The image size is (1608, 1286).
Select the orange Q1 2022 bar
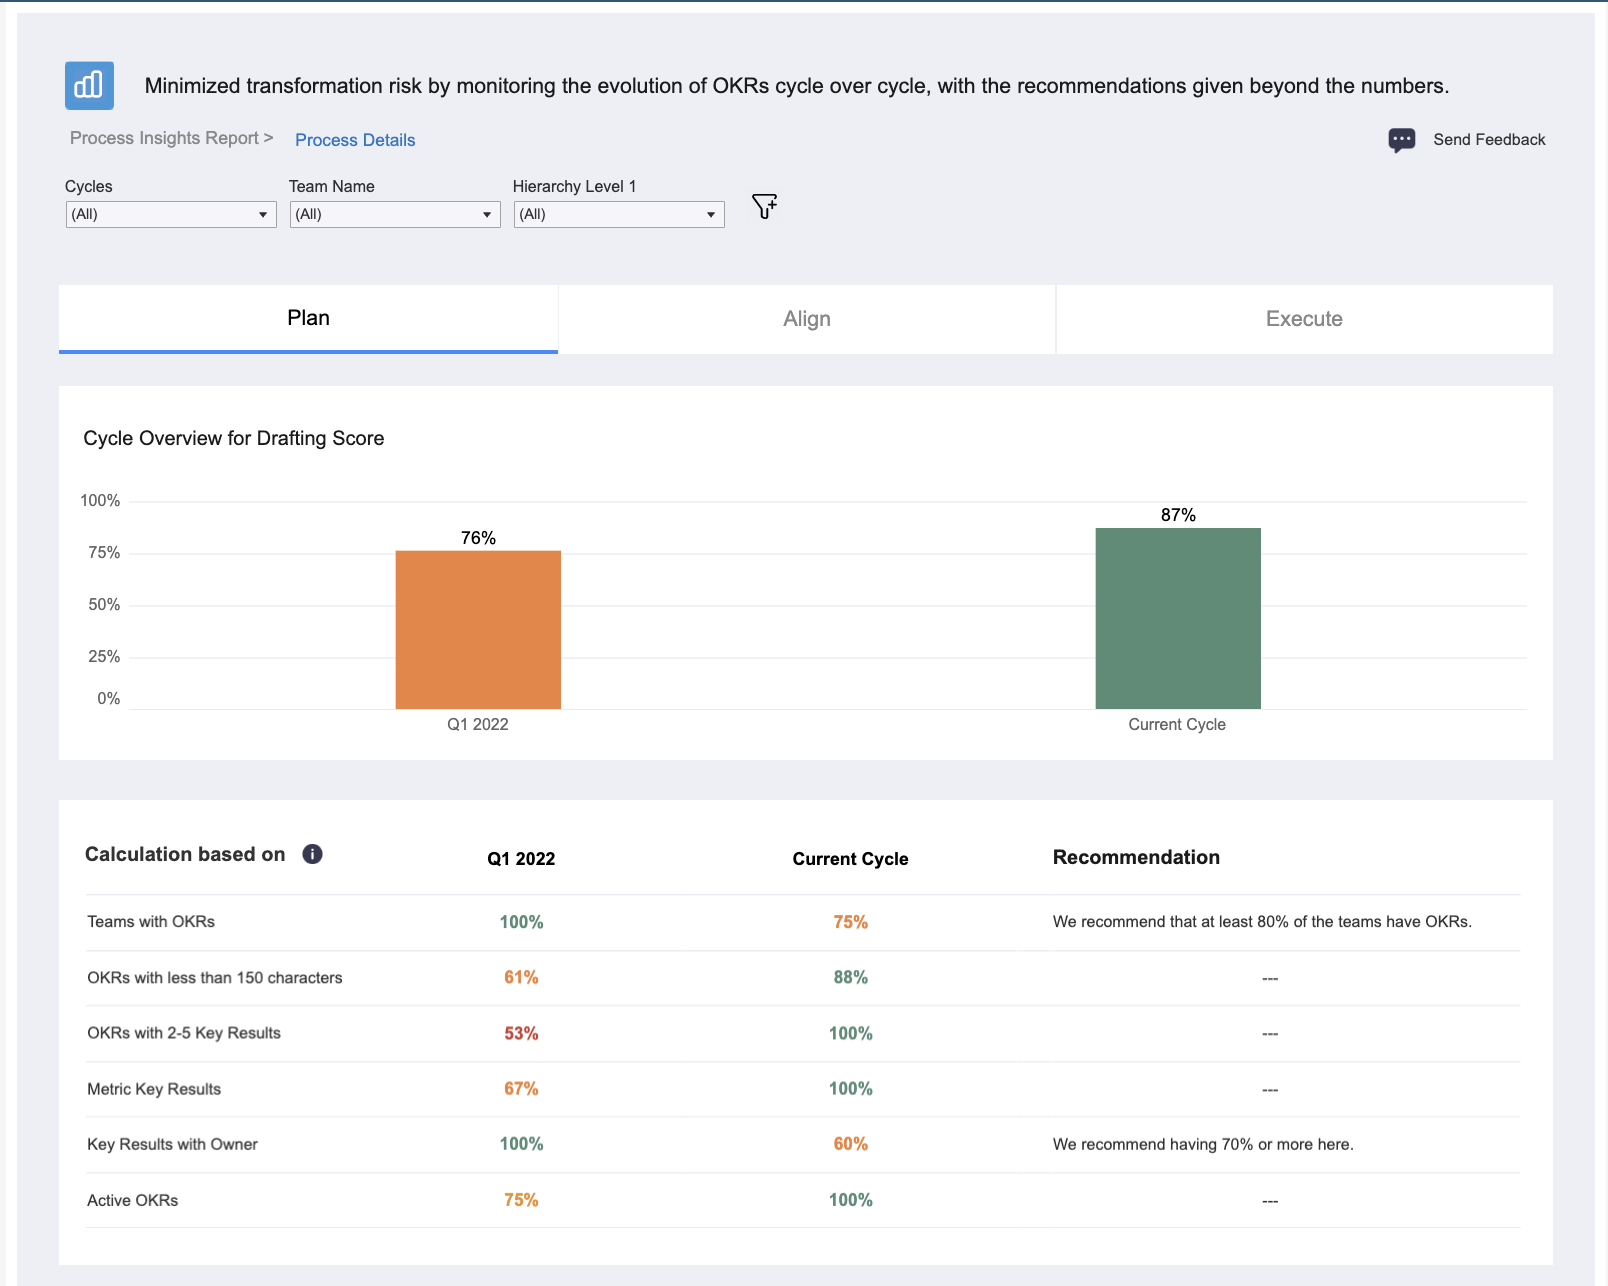click(x=478, y=630)
